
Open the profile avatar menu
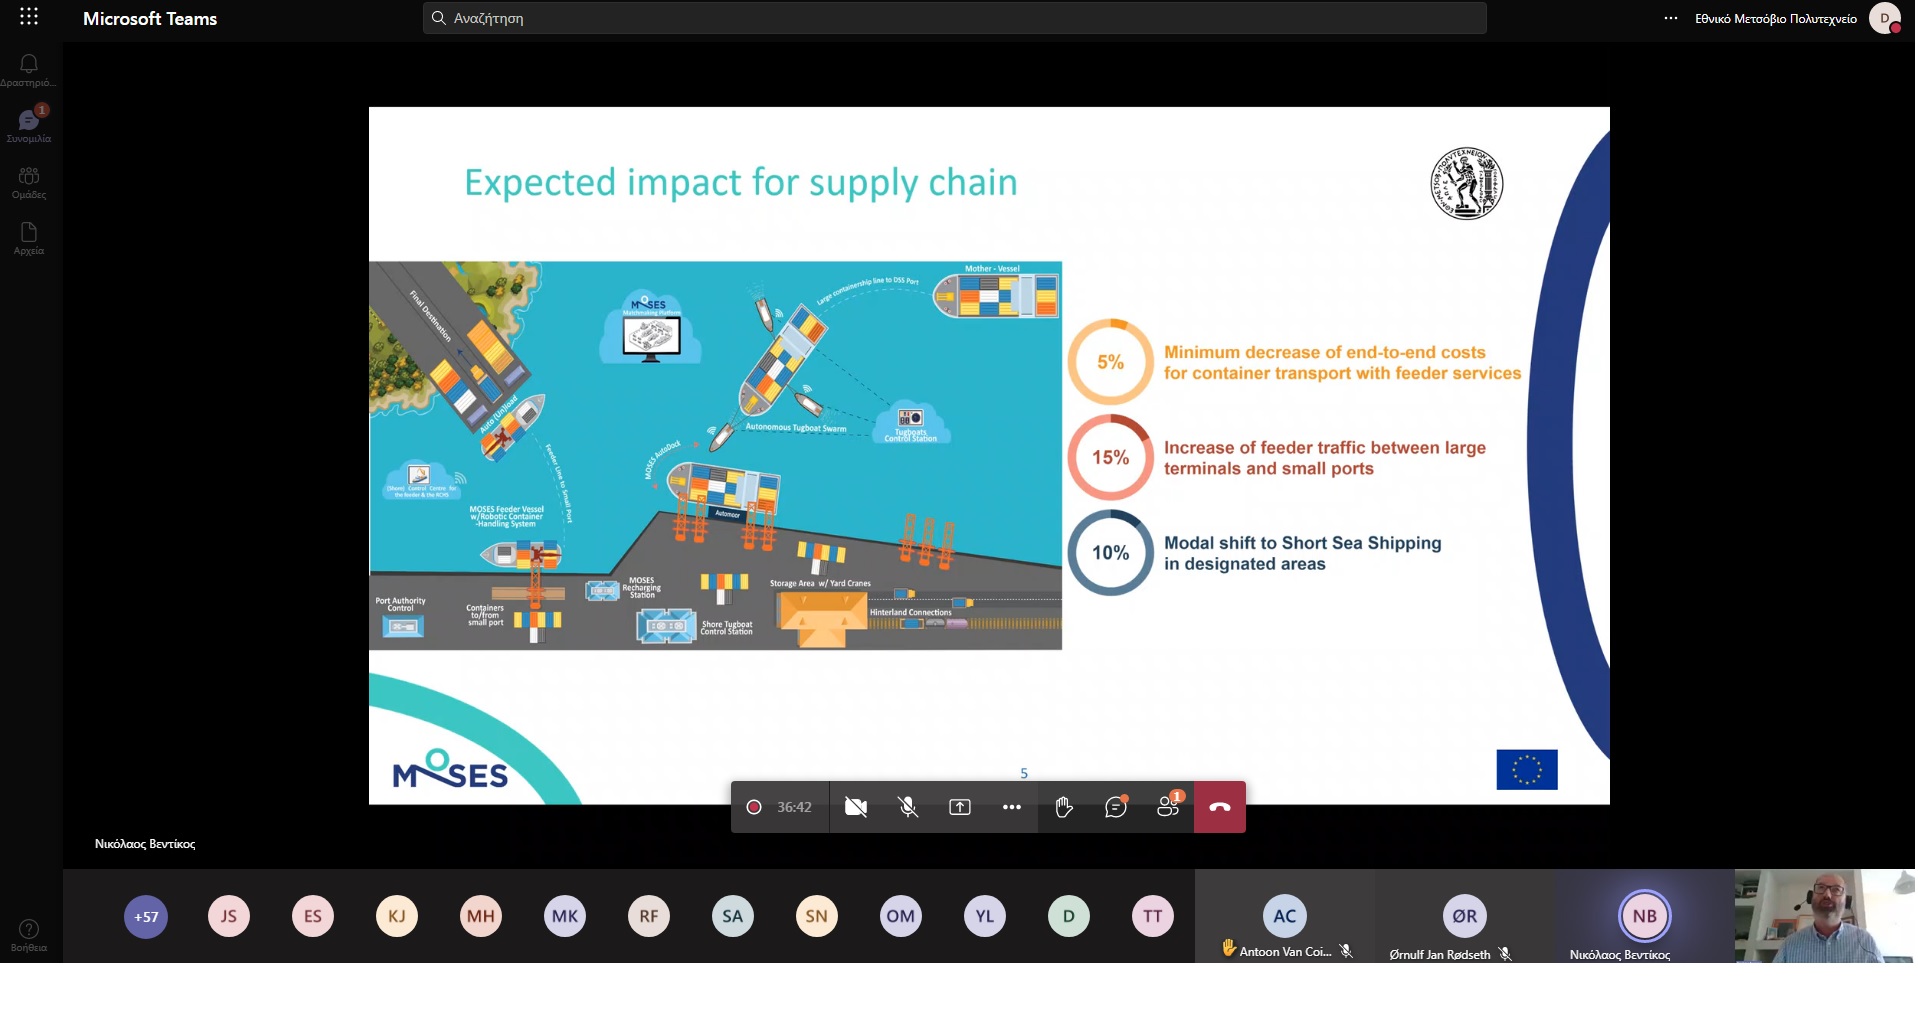1884,18
